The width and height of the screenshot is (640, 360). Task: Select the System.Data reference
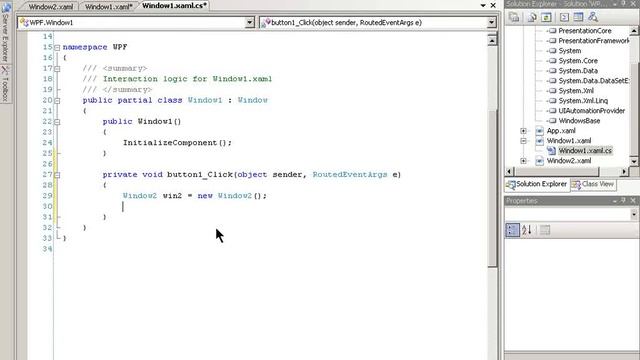(x=578, y=71)
